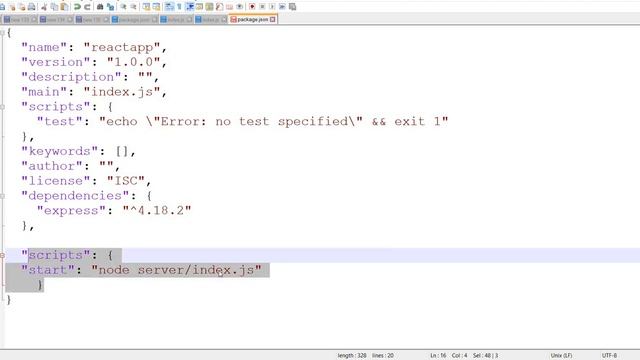Click the Print toolbar icon
This screenshot has width=640, height=360.
(x=31, y=7)
